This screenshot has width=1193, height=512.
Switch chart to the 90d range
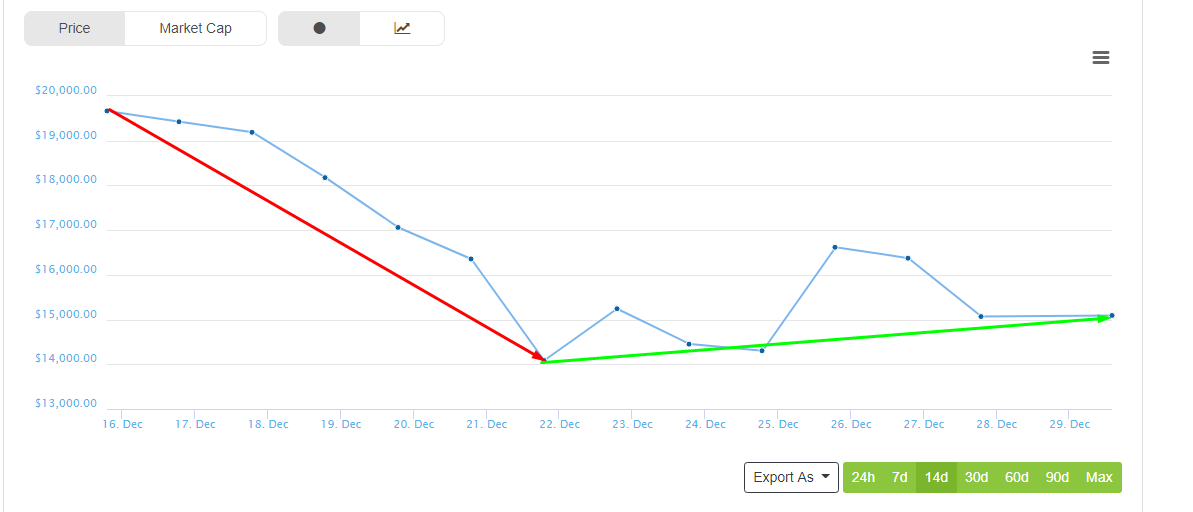pyautogui.click(x=1057, y=477)
